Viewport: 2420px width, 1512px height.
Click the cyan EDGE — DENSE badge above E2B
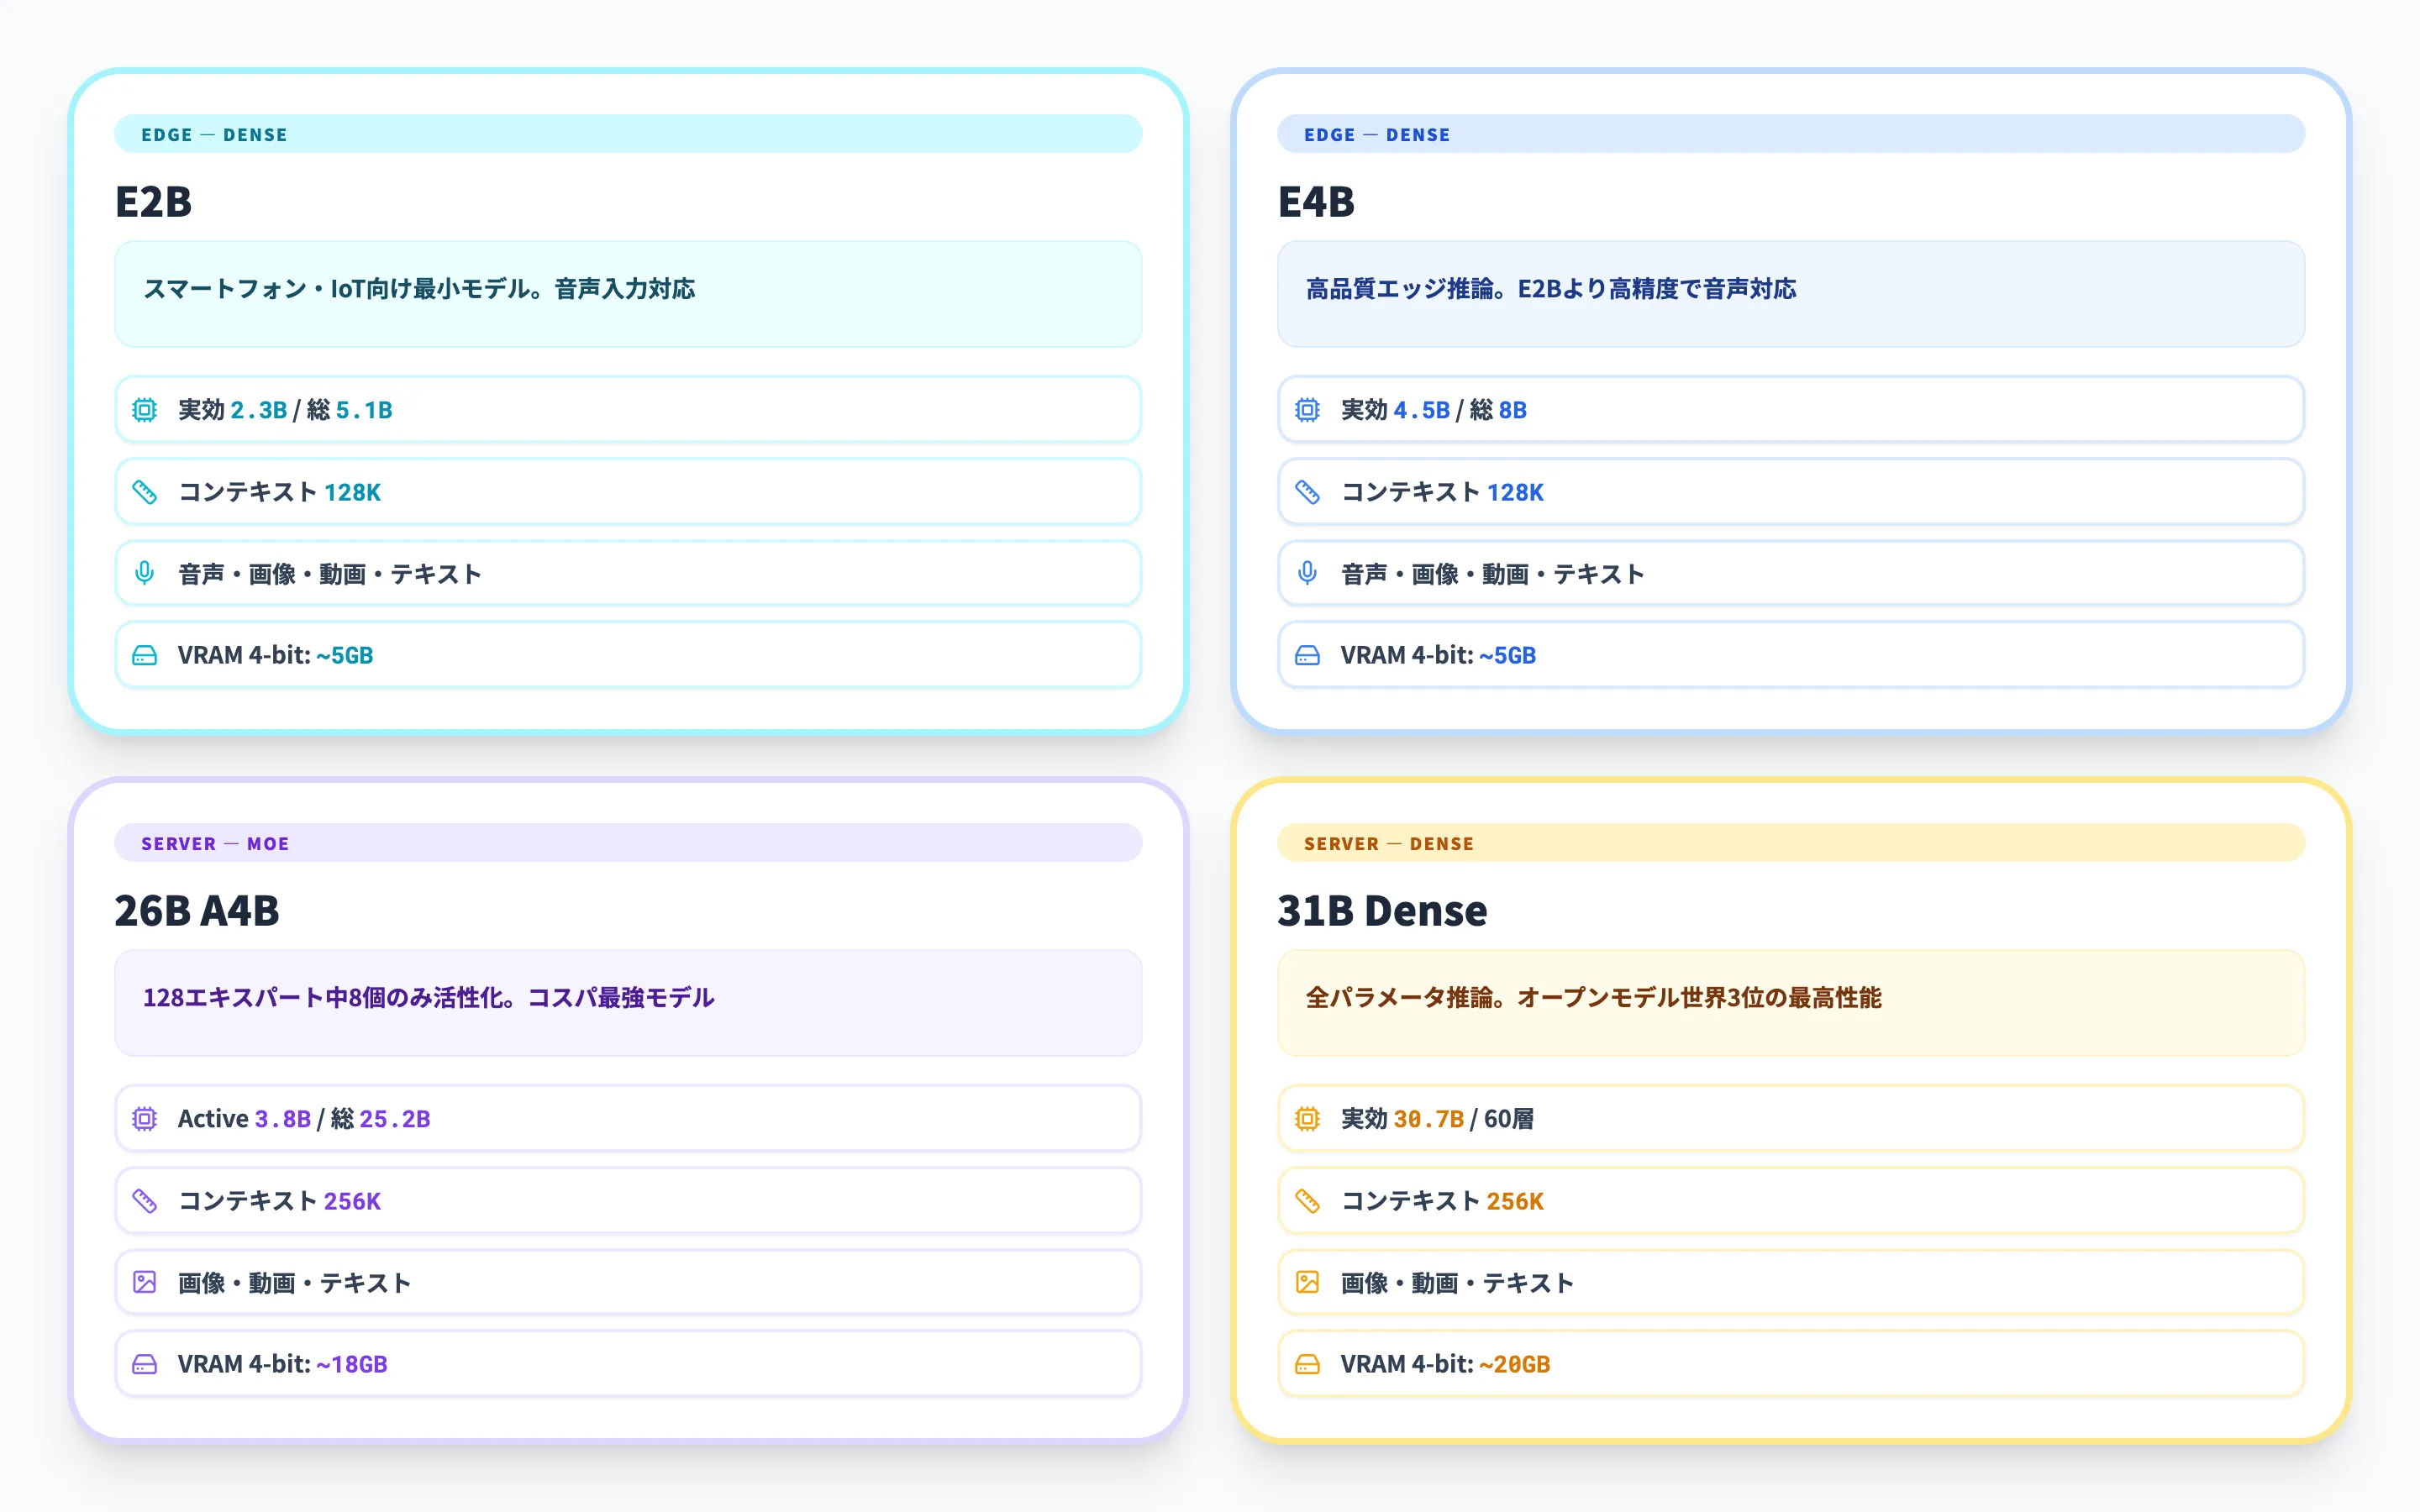pyautogui.click(x=628, y=134)
